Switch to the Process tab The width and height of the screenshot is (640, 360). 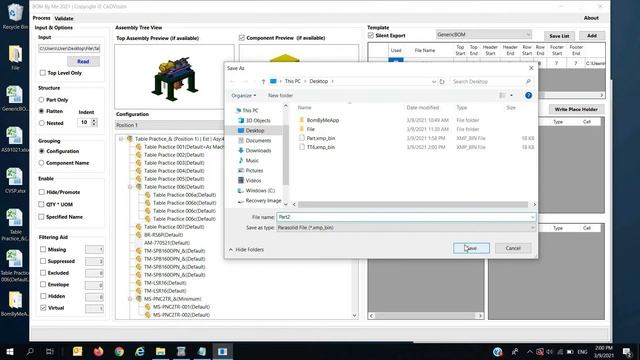click(41, 18)
